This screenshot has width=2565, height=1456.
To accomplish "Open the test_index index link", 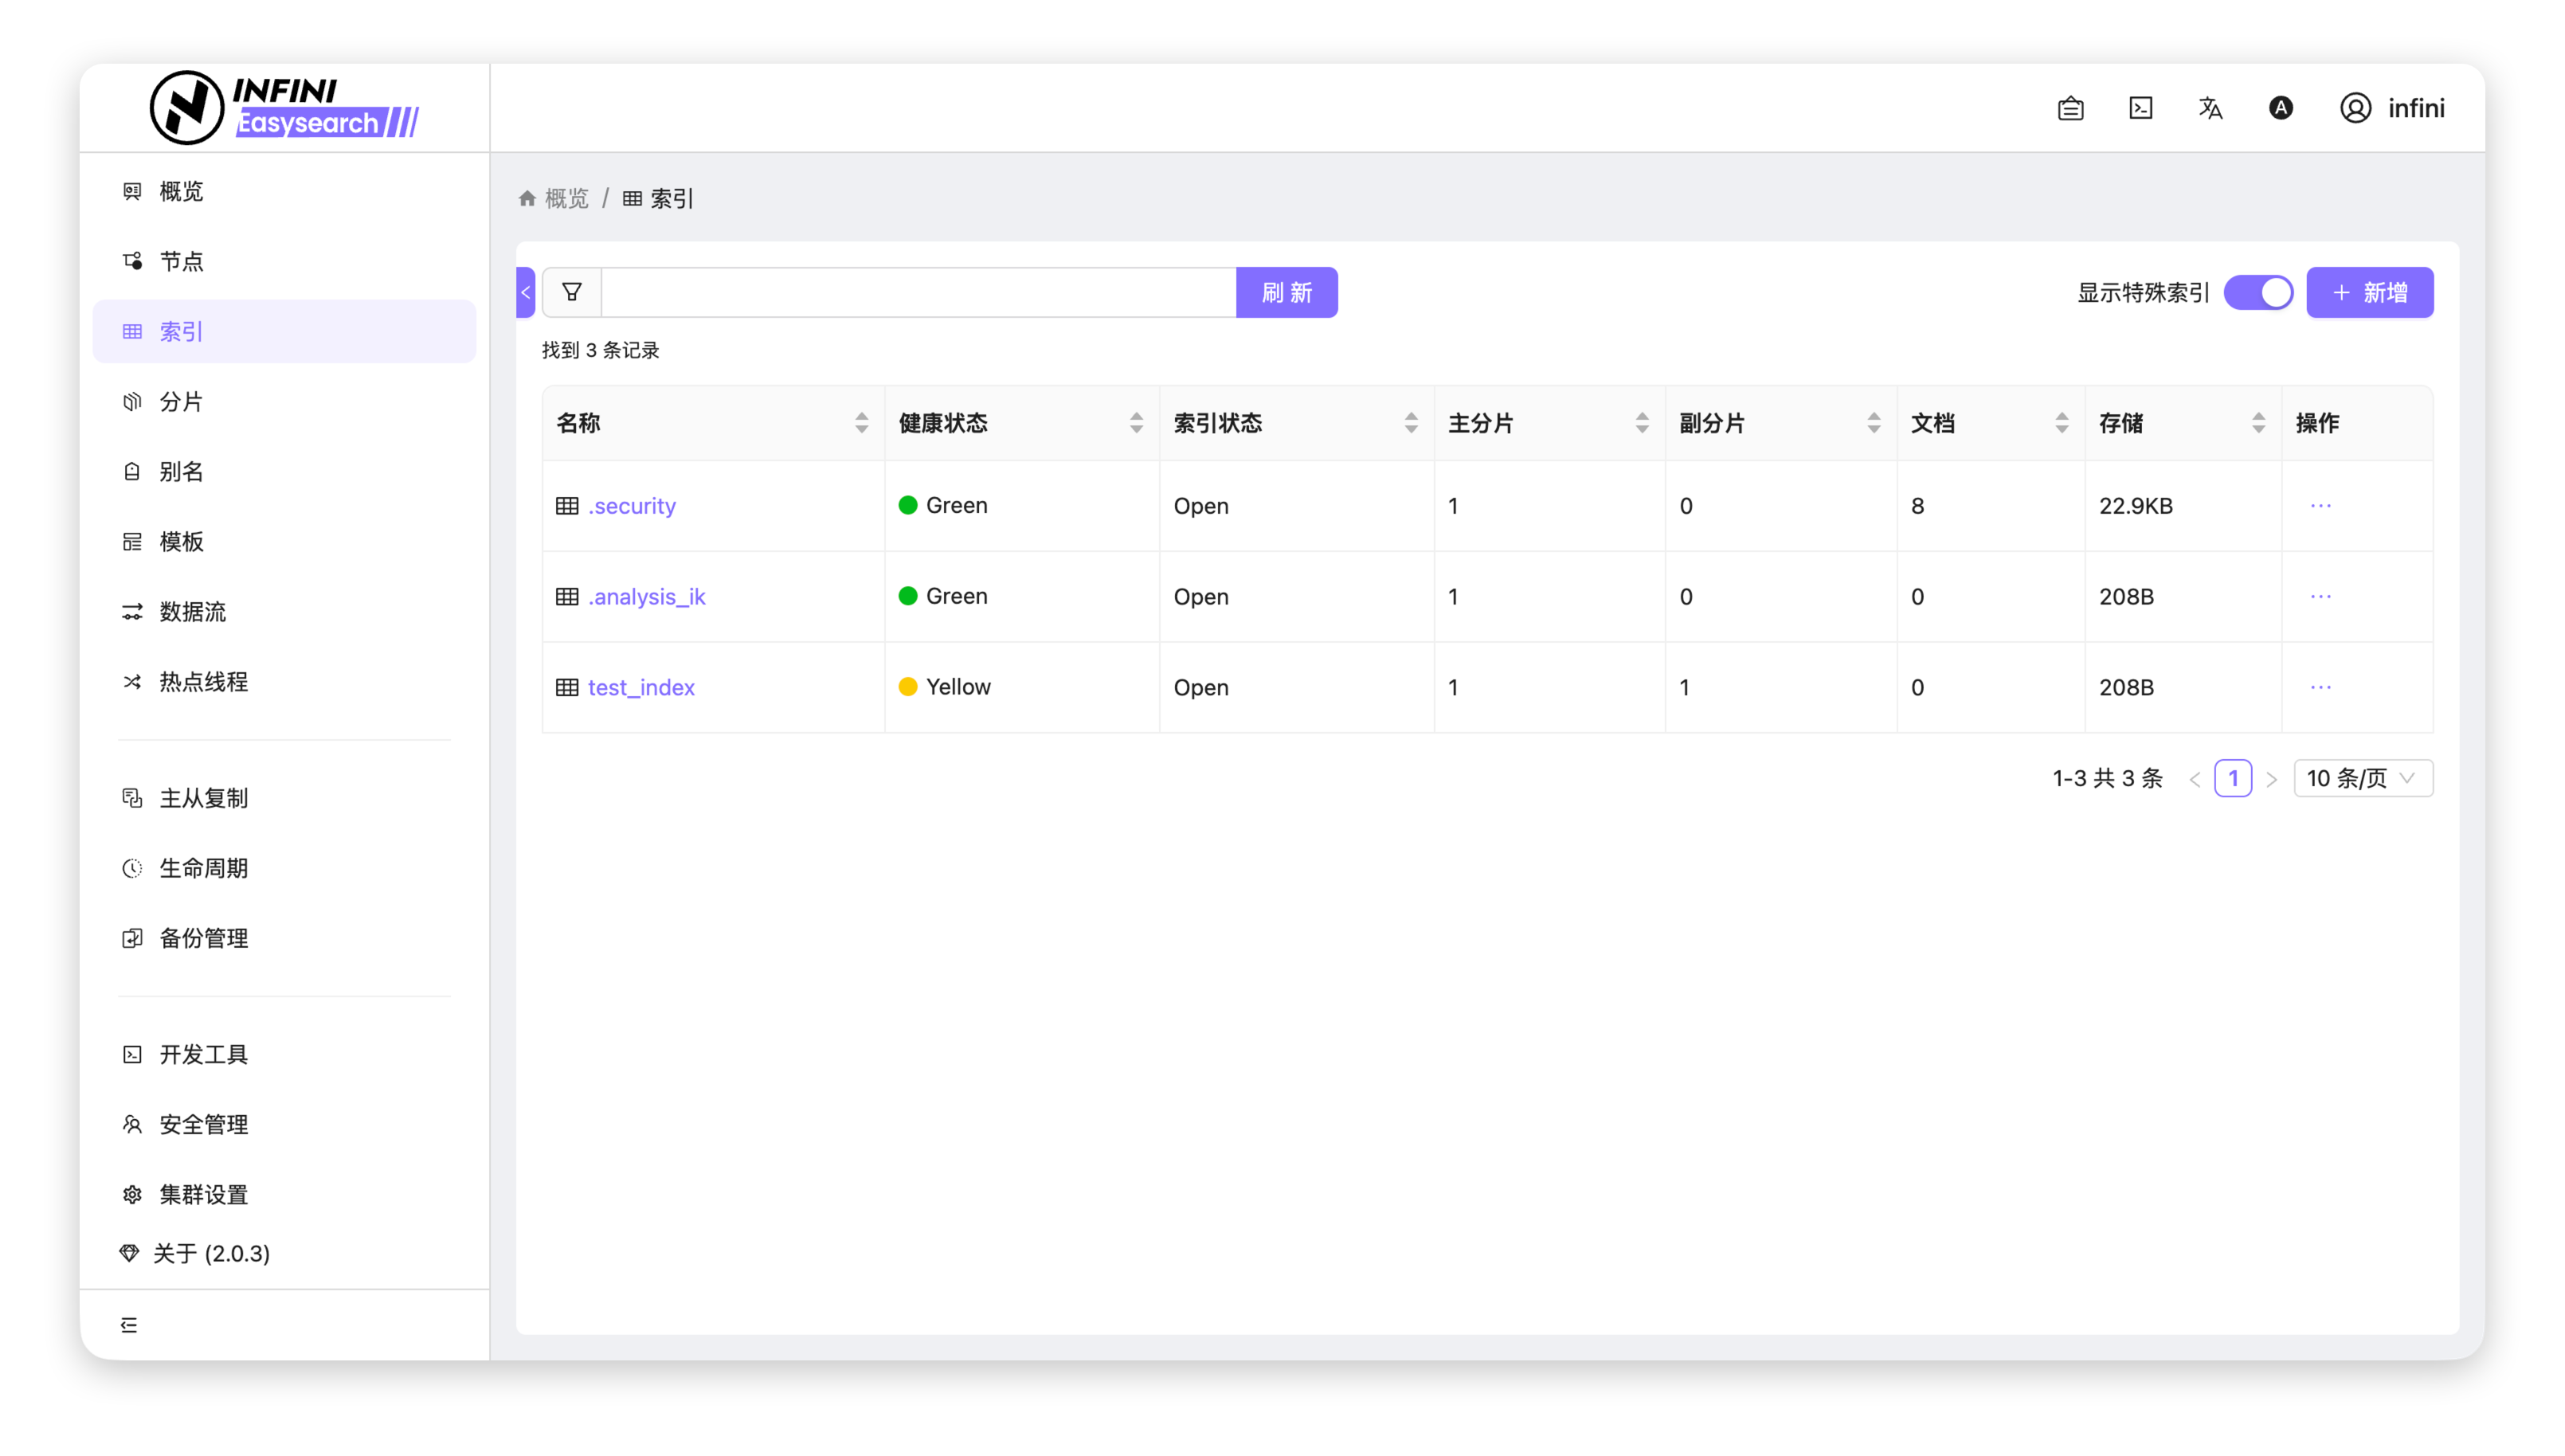I will click(x=640, y=688).
